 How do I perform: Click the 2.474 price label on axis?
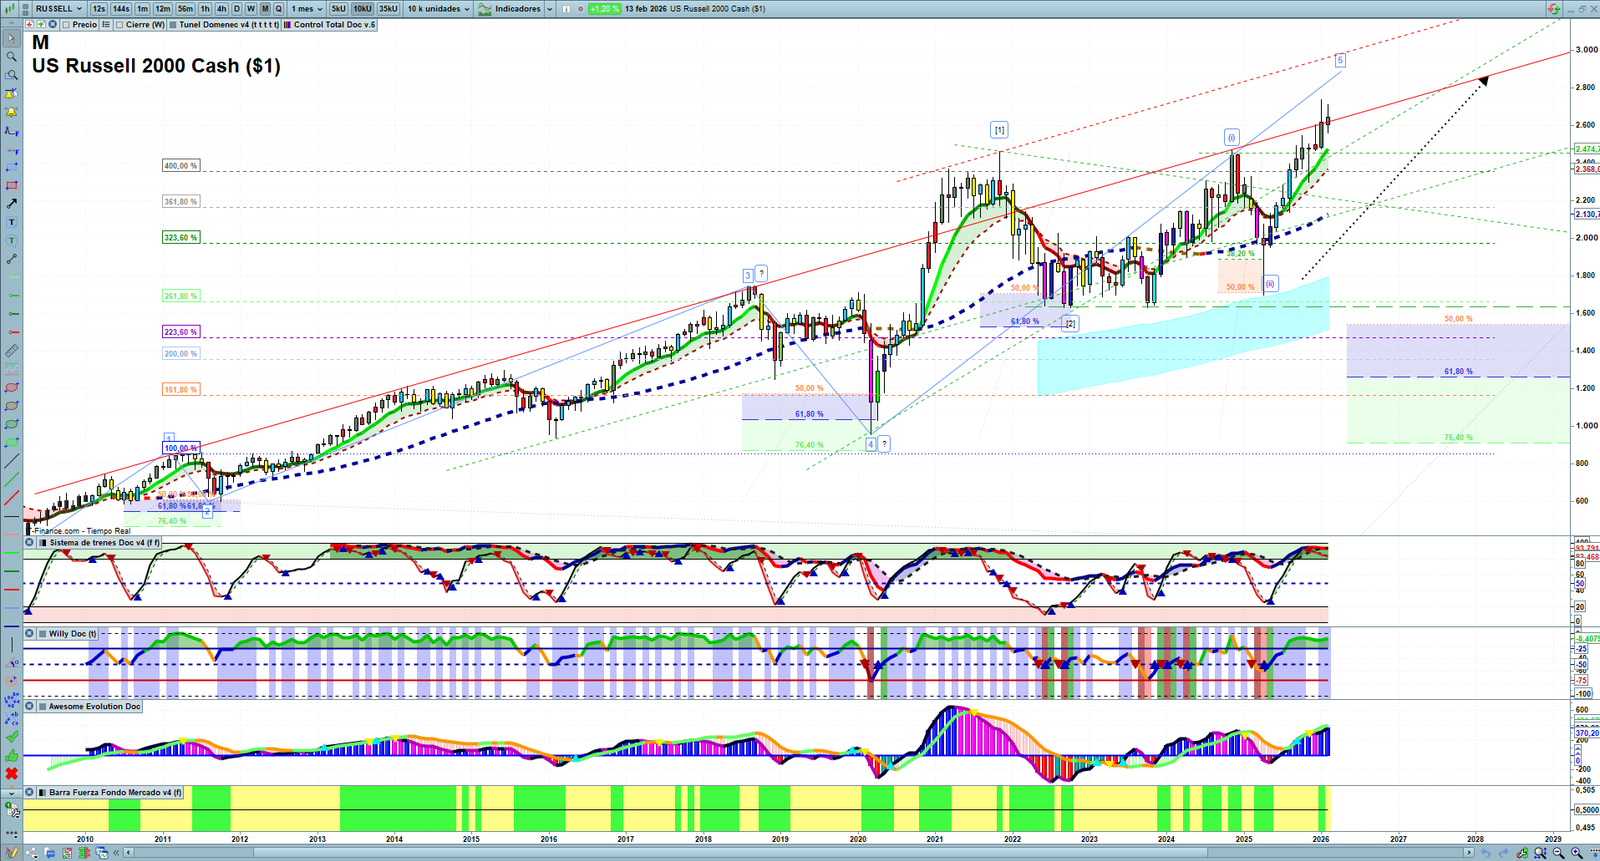[x=1587, y=149]
